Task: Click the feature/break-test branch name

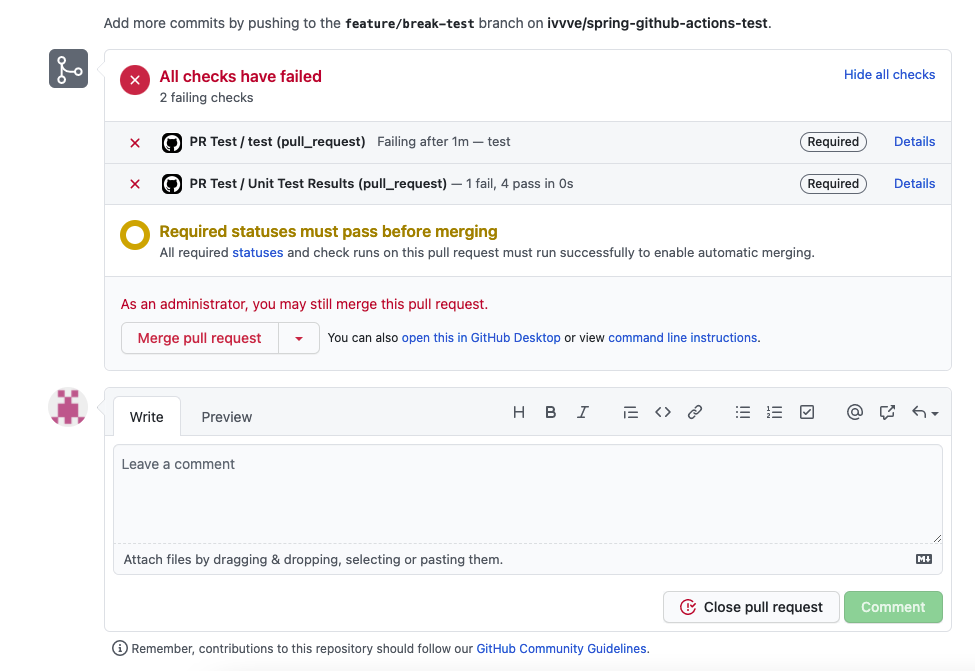Action: [410, 24]
